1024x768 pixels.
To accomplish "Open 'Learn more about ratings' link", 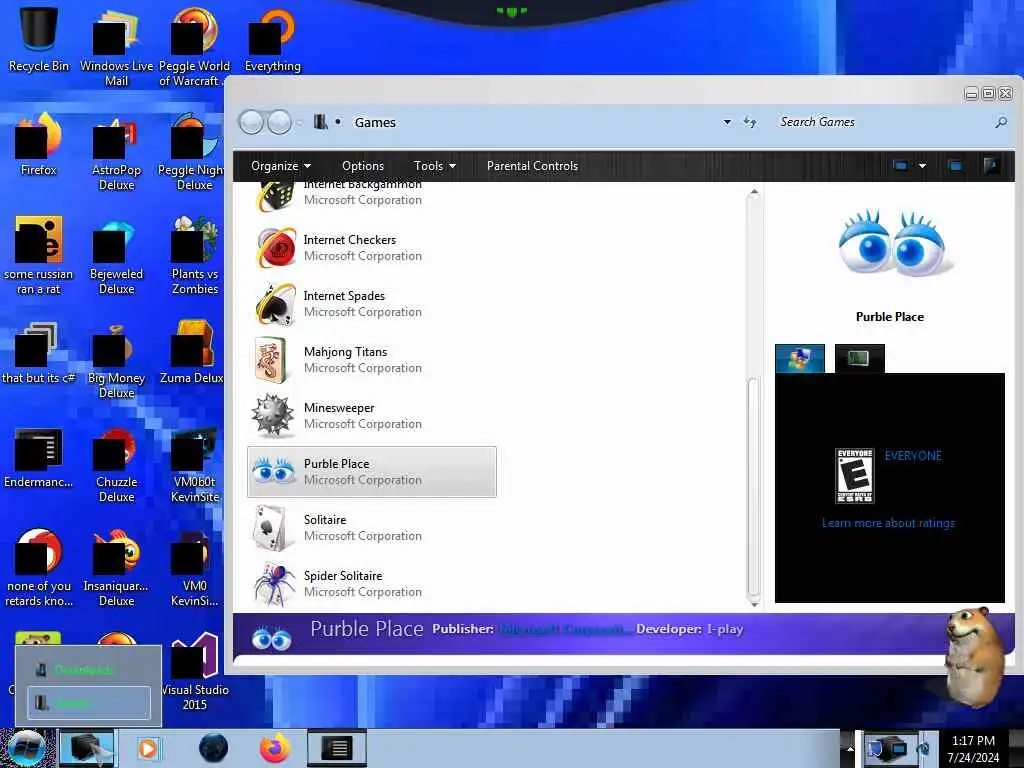I will click(888, 522).
